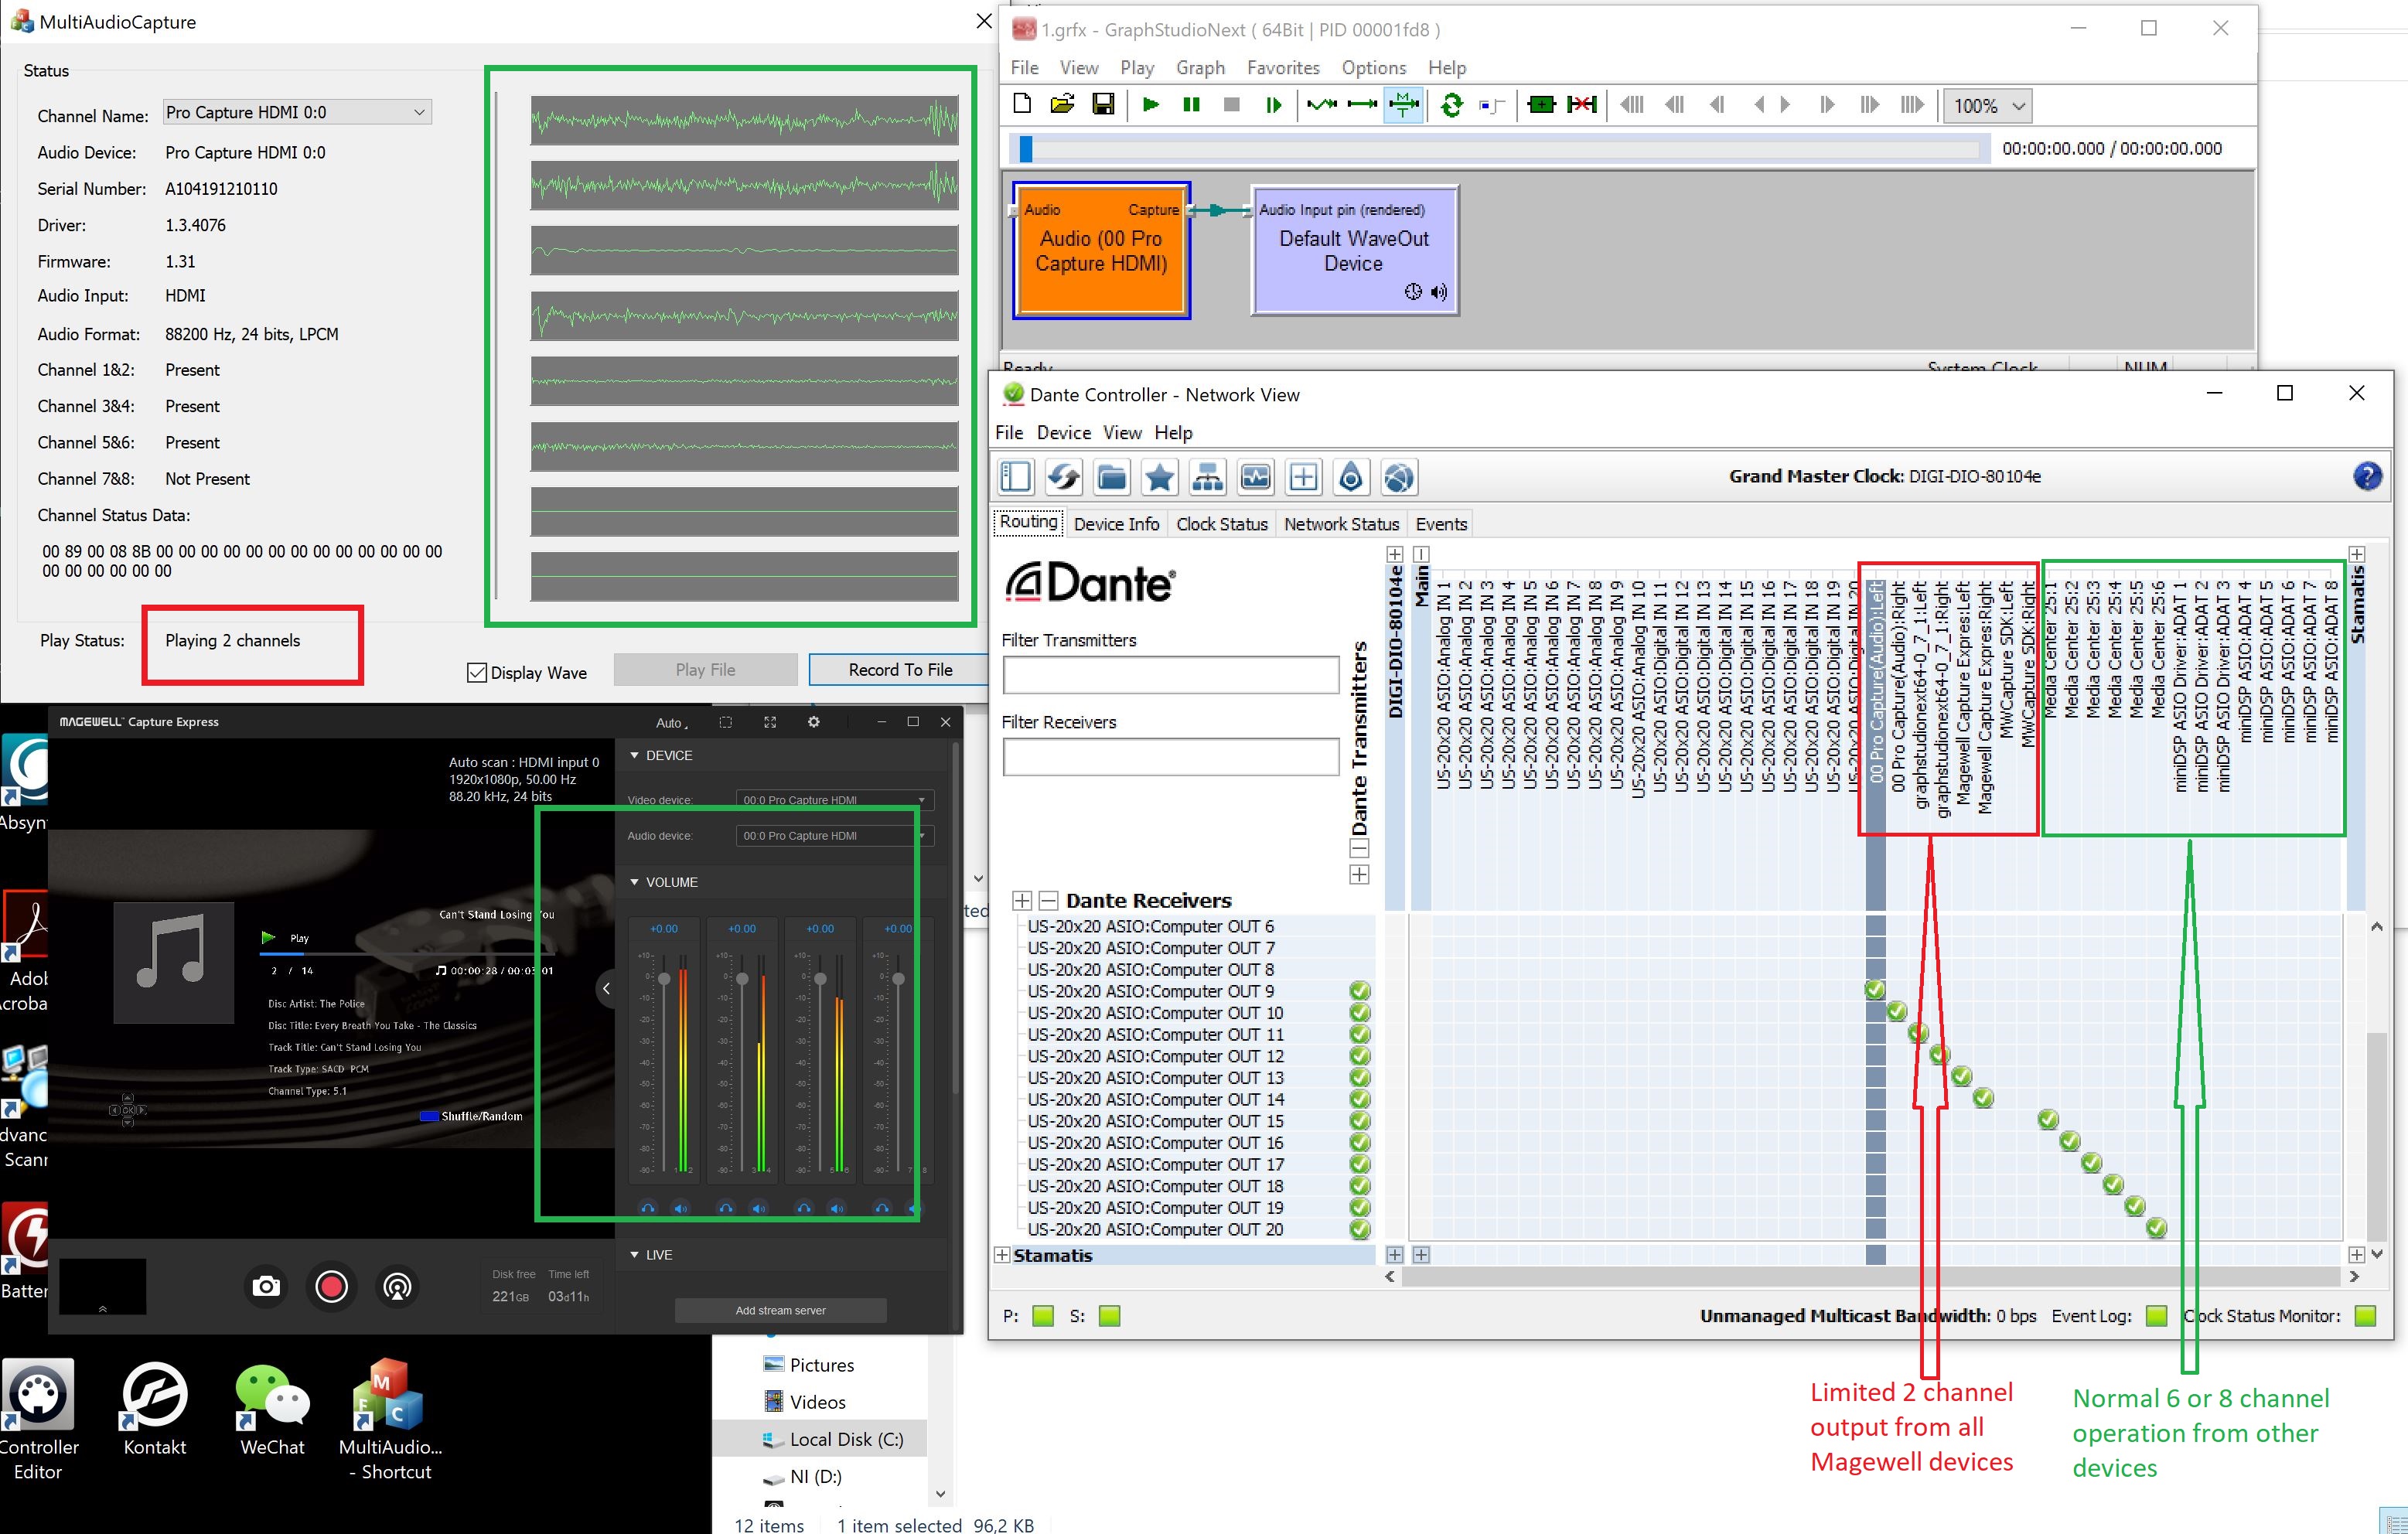Click the GraphStudioNext save graph icon

point(1103,104)
